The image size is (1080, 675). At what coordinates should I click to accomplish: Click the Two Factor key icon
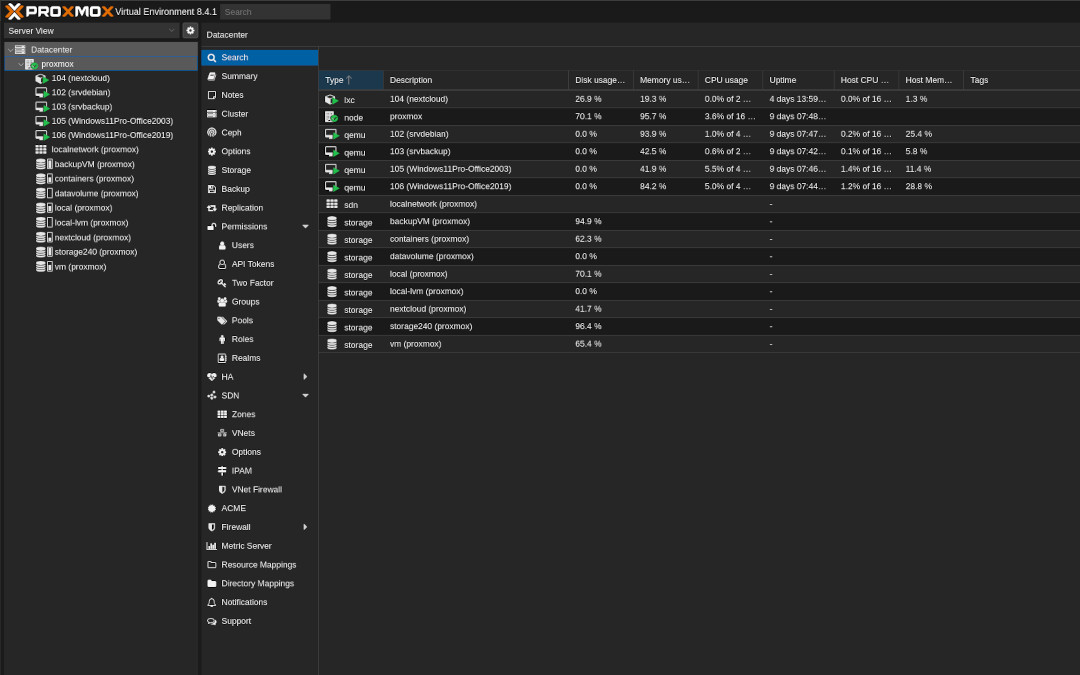pos(222,283)
